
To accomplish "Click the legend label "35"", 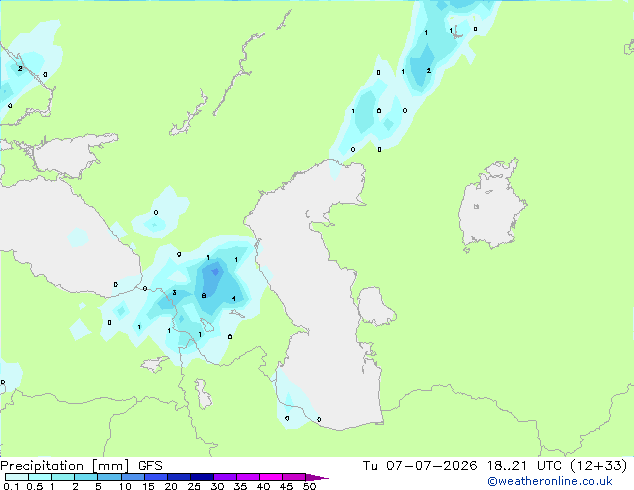I will pyautogui.click(x=240, y=486).
